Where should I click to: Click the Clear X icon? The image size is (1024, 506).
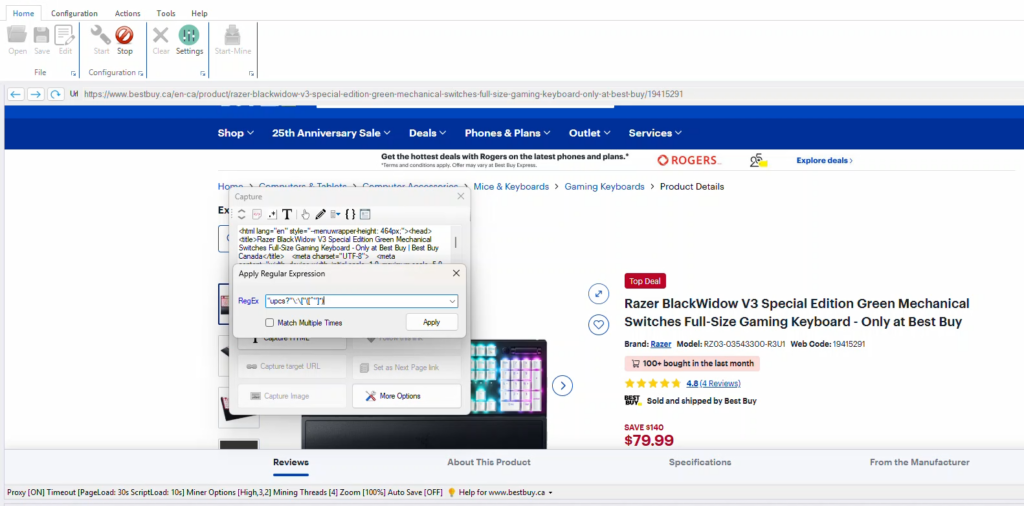(161, 35)
